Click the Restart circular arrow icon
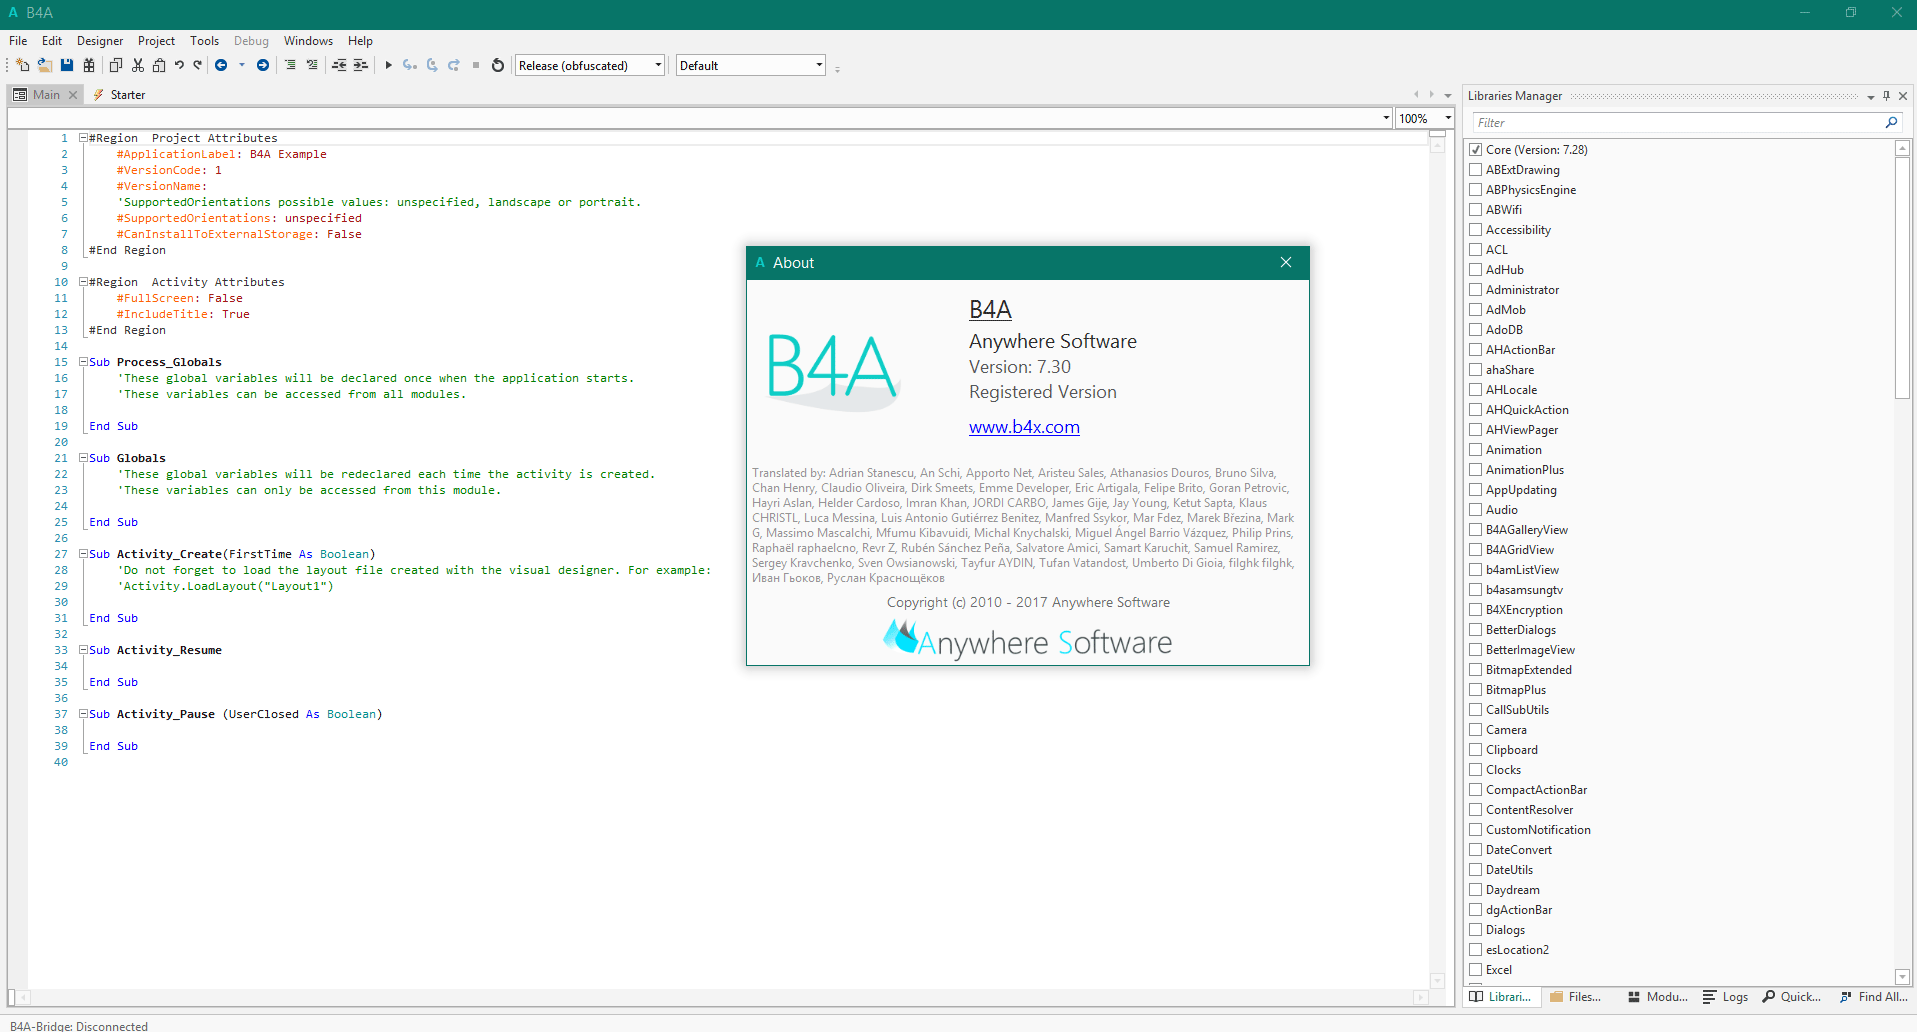 pyautogui.click(x=498, y=65)
